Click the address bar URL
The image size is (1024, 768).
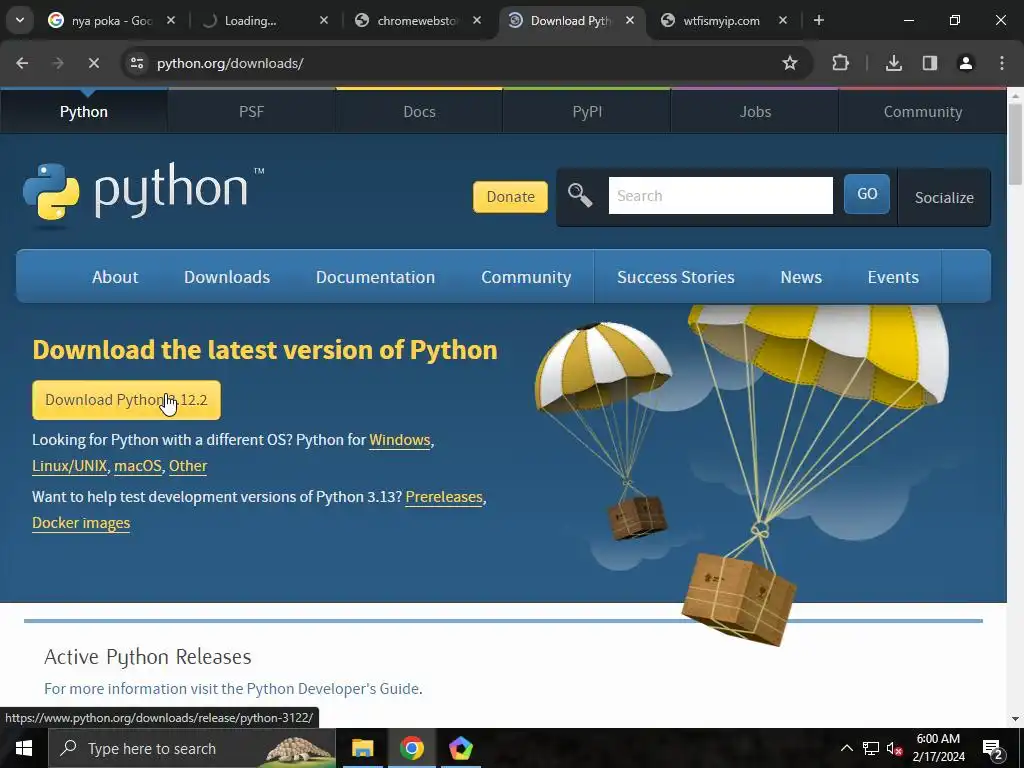230,63
